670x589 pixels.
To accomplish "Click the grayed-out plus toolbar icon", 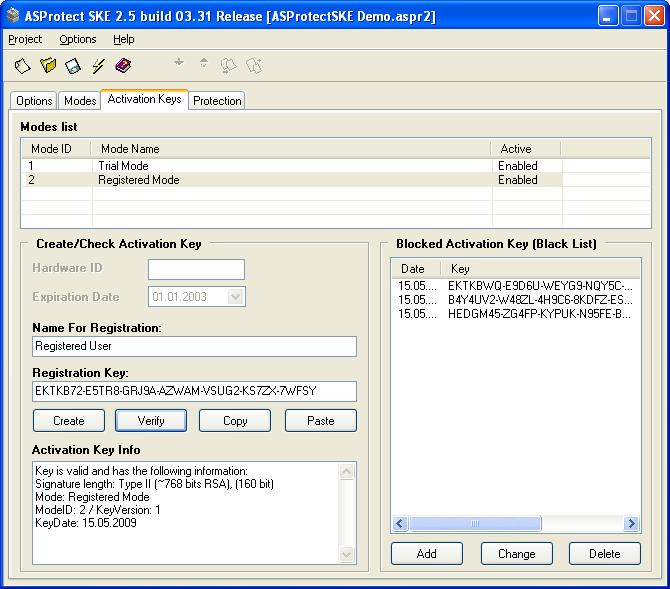I will tap(179, 63).
